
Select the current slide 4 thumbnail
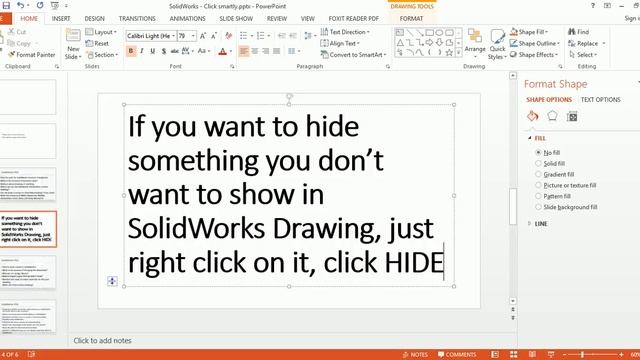click(28, 229)
